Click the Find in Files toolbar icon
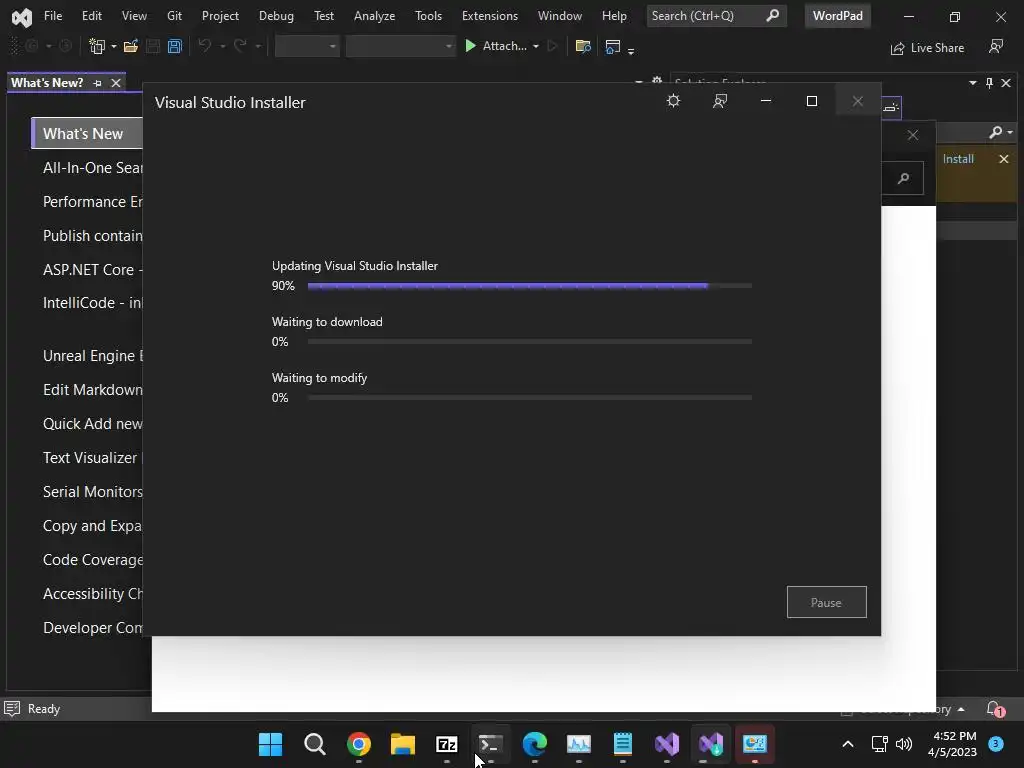The width and height of the screenshot is (1024, 768). click(x=583, y=46)
